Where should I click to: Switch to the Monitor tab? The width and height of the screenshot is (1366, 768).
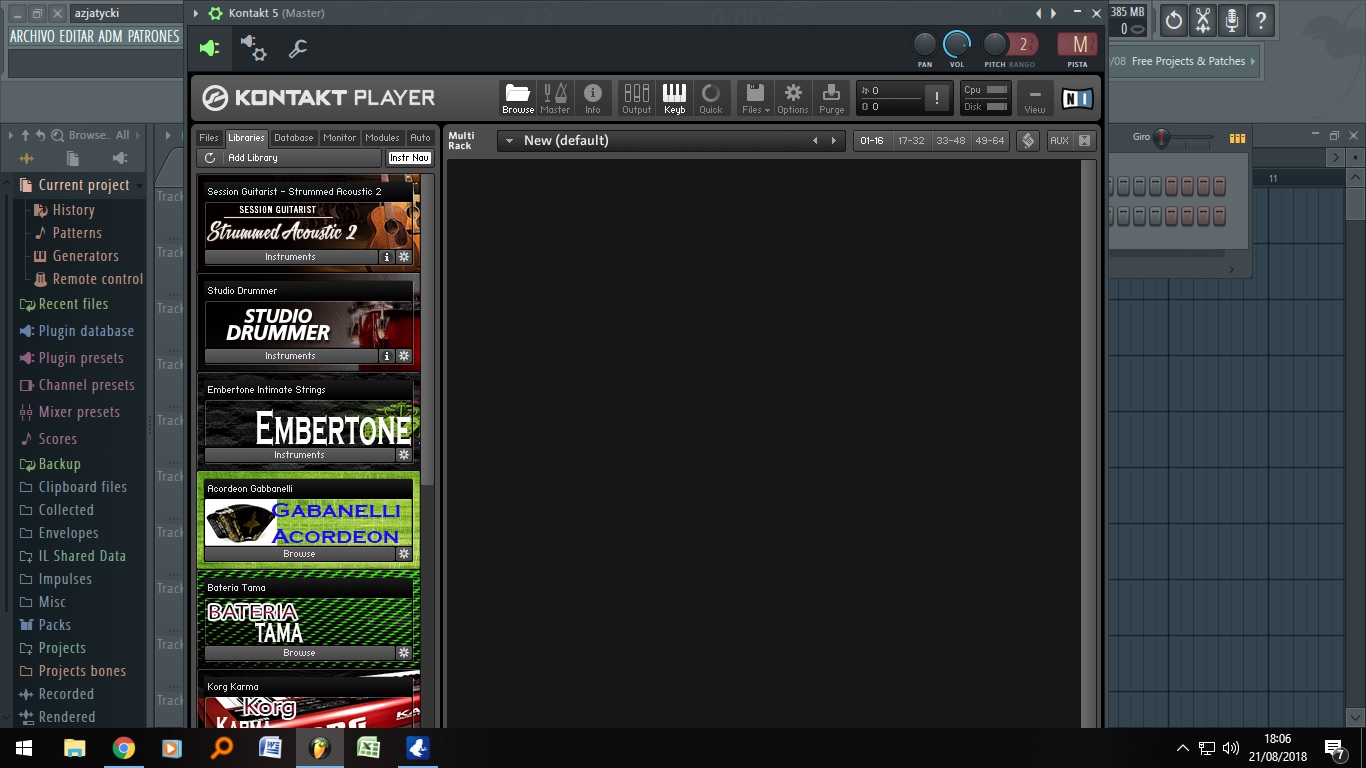tap(340, 138)
